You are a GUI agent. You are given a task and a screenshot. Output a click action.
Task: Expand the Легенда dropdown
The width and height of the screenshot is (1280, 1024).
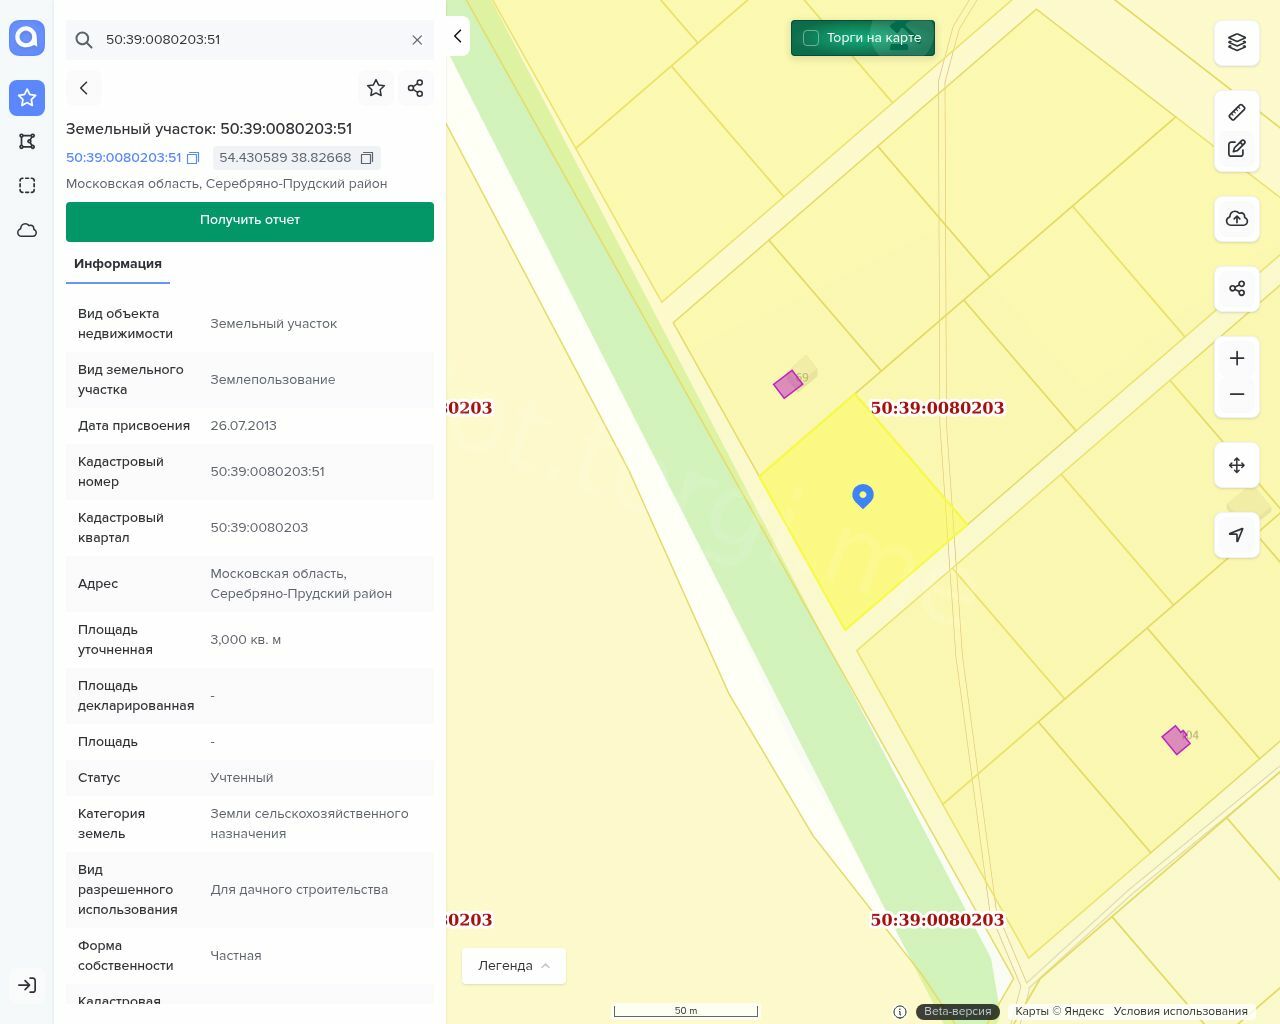click(514, 966)
